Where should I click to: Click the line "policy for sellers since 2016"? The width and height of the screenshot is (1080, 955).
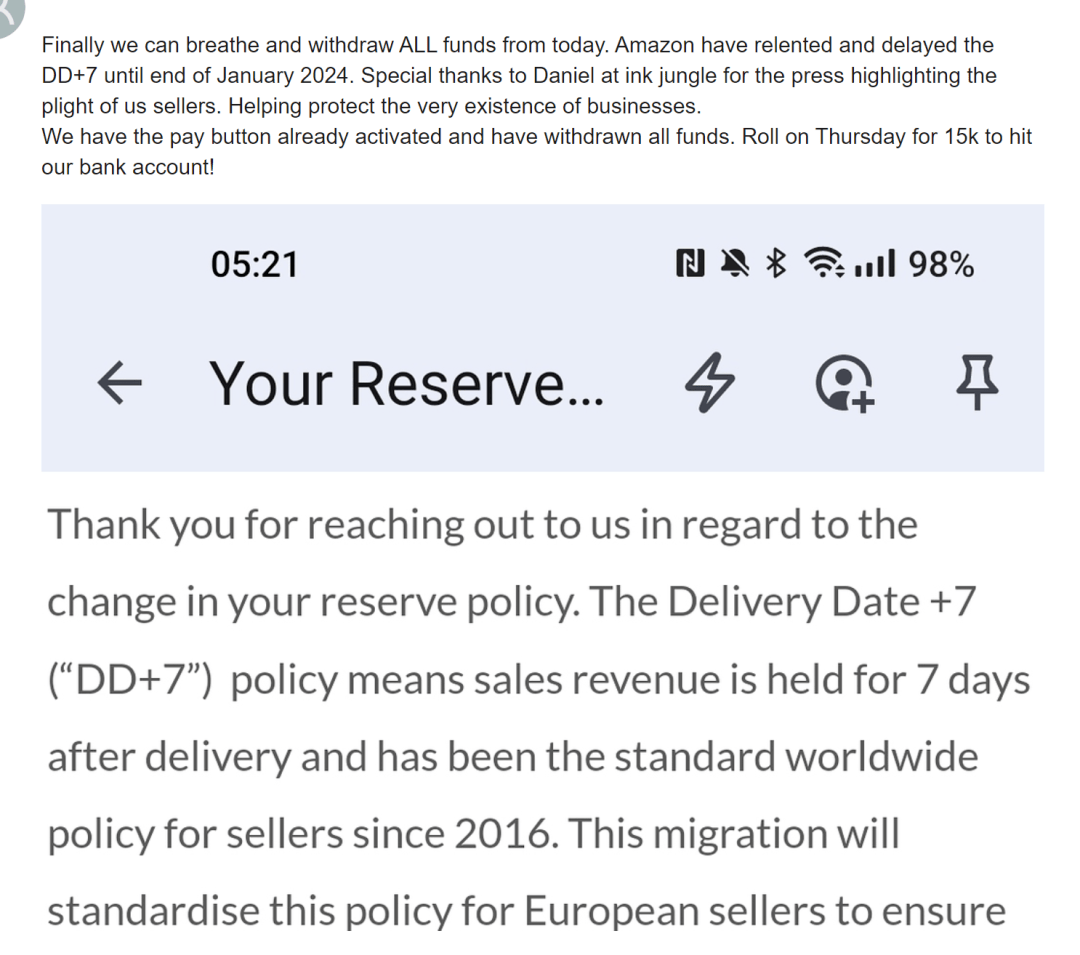pyautogui.click(x=473, y=834)
